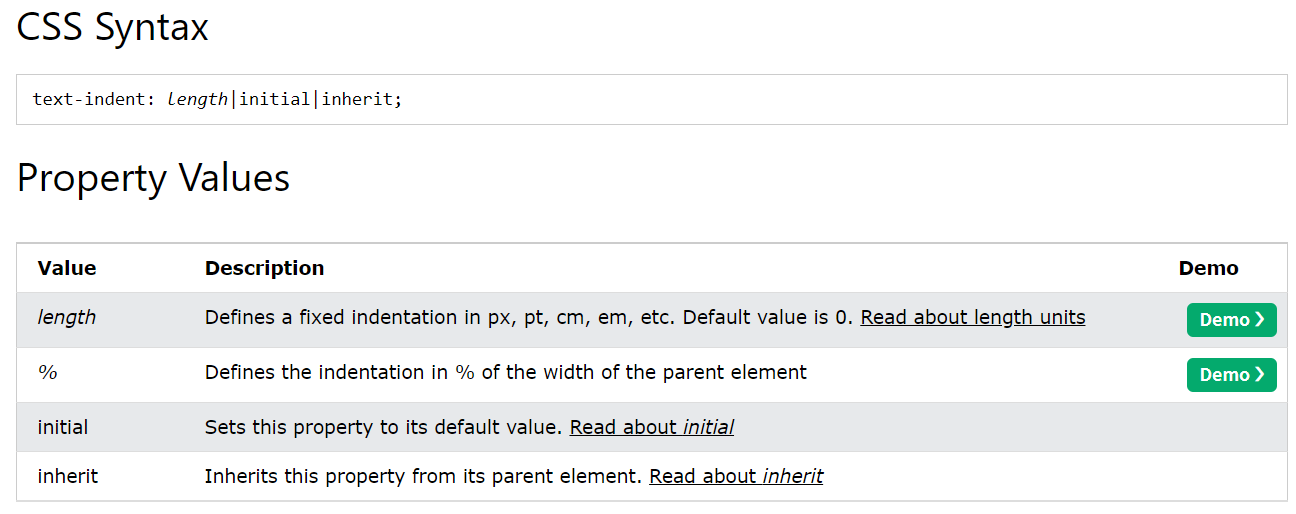Click the 'CSS Syntax' heading
The height and width of the screenshot is (514, 1296).
click(112, 27)
